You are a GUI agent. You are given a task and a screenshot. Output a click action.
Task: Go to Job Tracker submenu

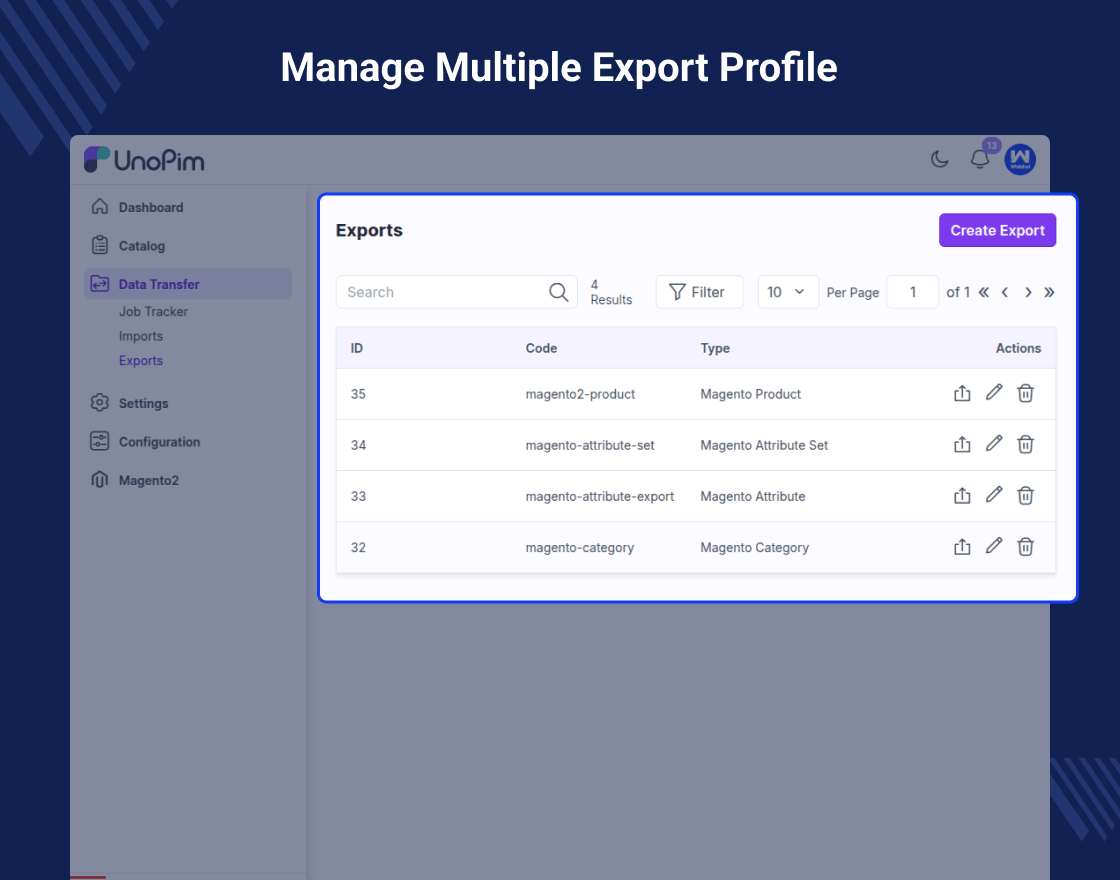click(x=154, y=311)
